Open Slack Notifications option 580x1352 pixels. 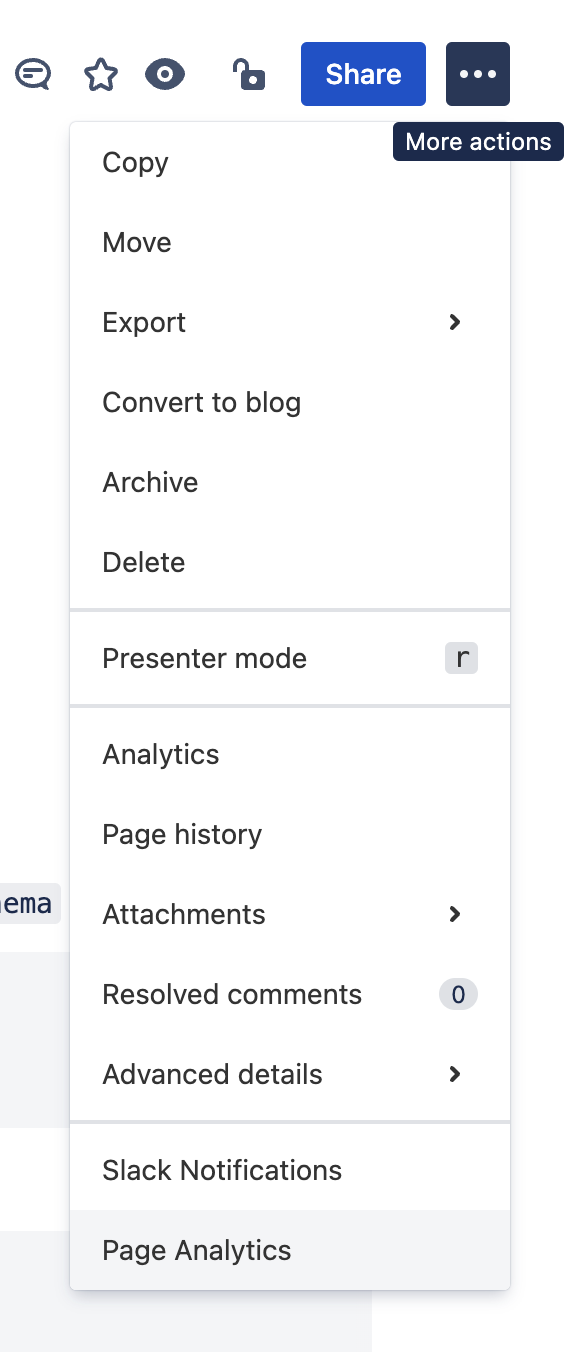coord(290,1170)
